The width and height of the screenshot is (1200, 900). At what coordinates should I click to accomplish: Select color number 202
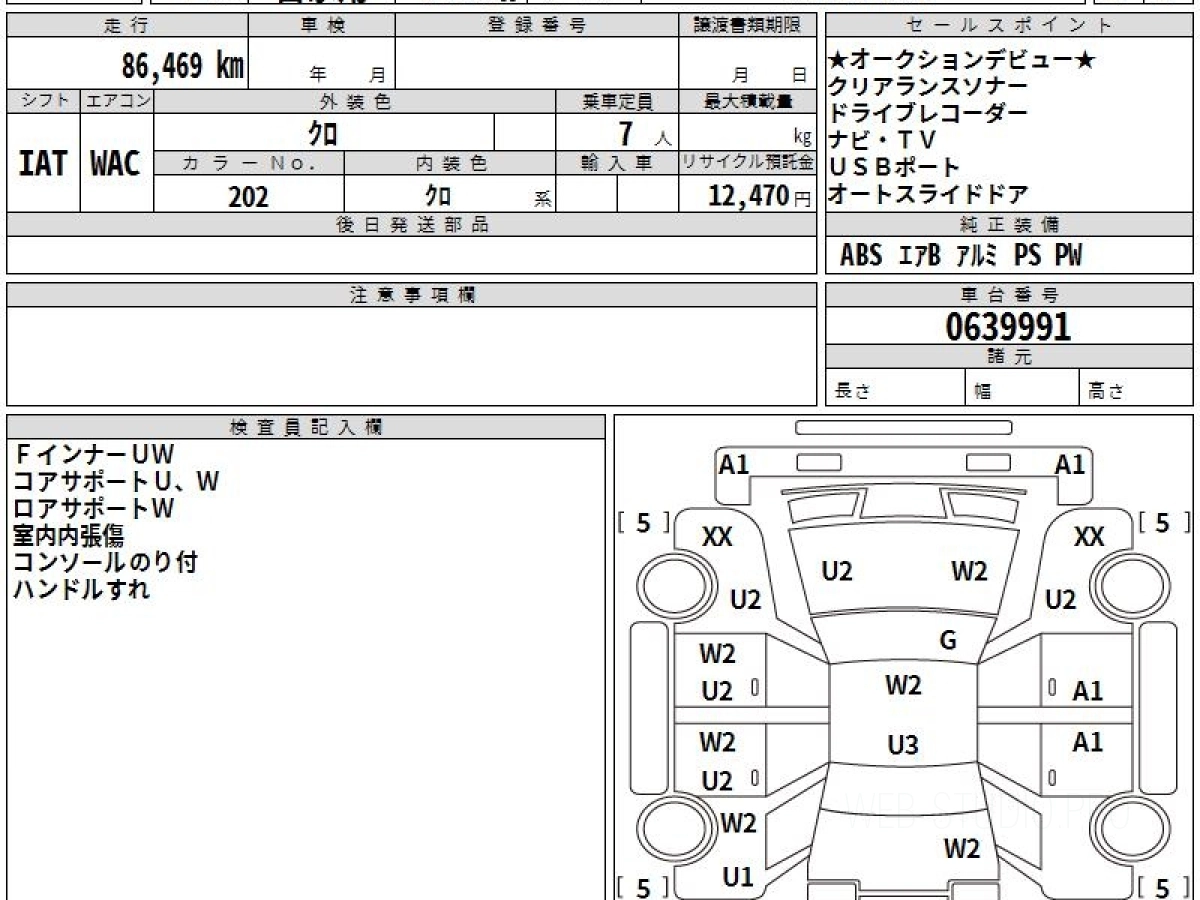(x=248, y=196)
